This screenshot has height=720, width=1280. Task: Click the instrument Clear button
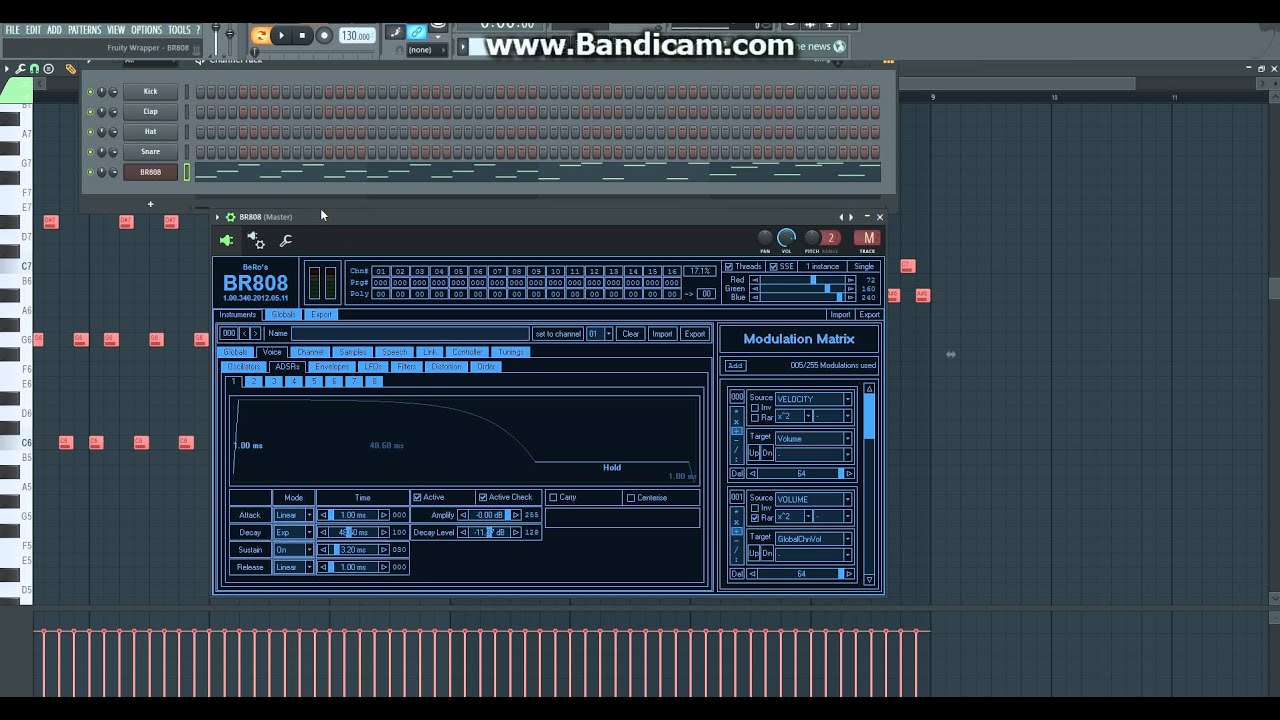[x=630, y=333]
